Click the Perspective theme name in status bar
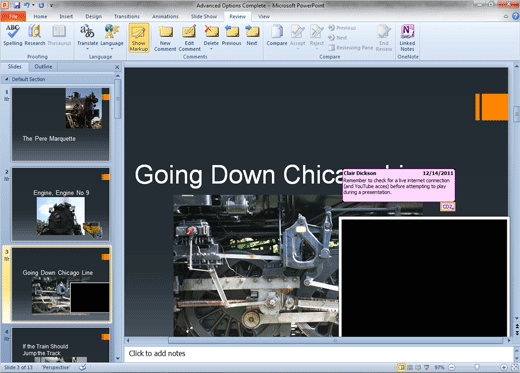The image size is (520, 373). [x=56, y=367]
